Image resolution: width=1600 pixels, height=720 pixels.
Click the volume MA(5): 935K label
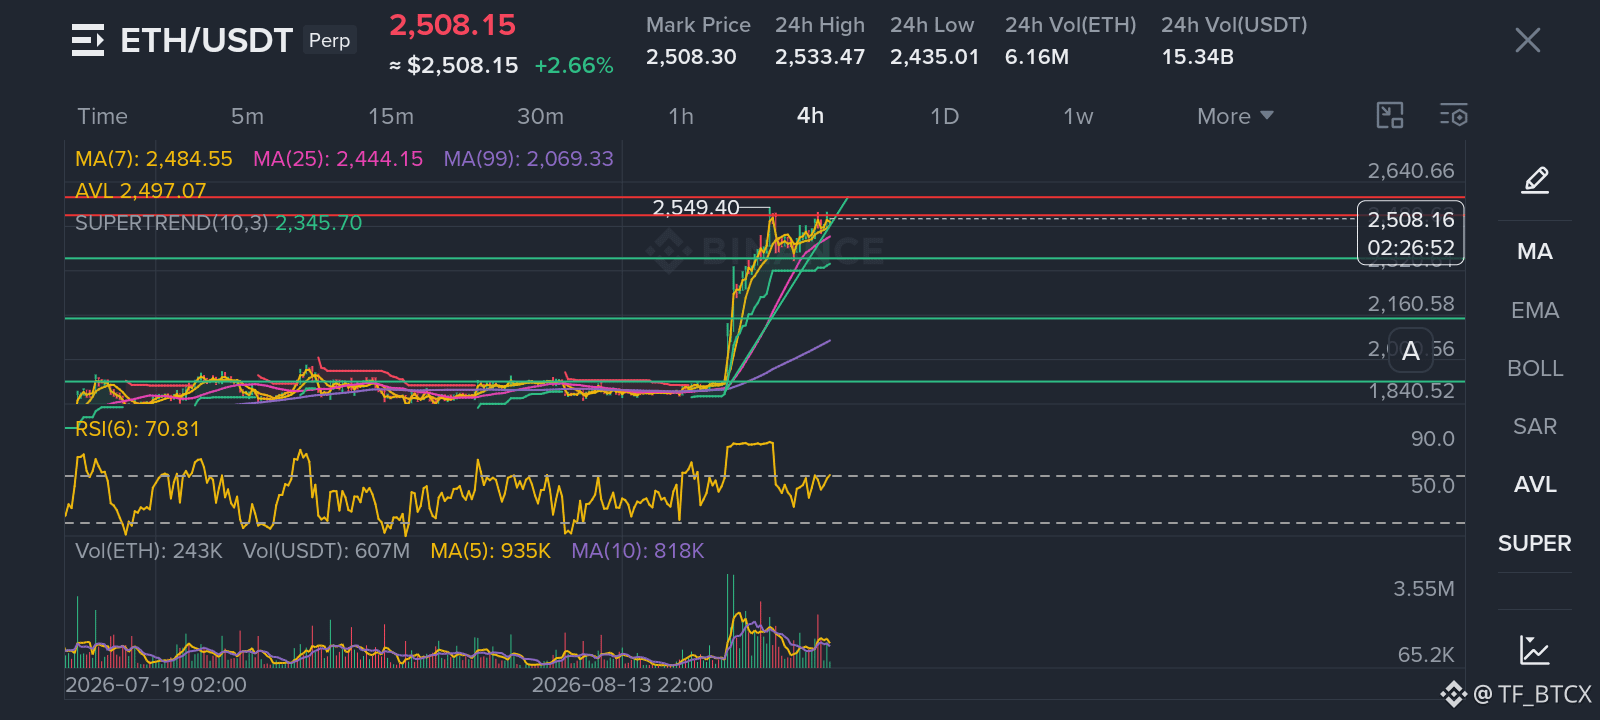[x=490, y=551]
